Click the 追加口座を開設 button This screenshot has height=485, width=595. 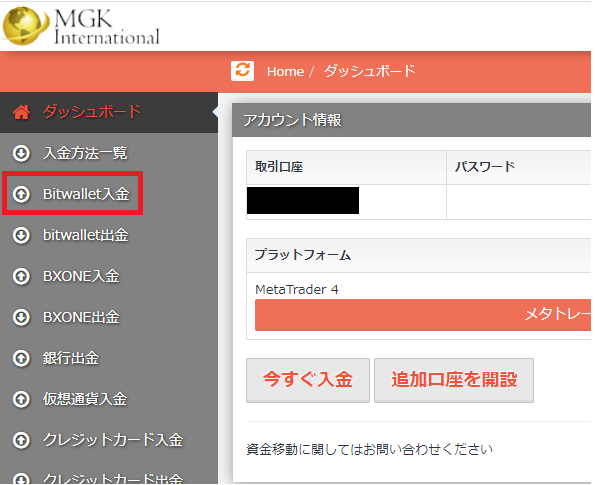pos(454,380)
